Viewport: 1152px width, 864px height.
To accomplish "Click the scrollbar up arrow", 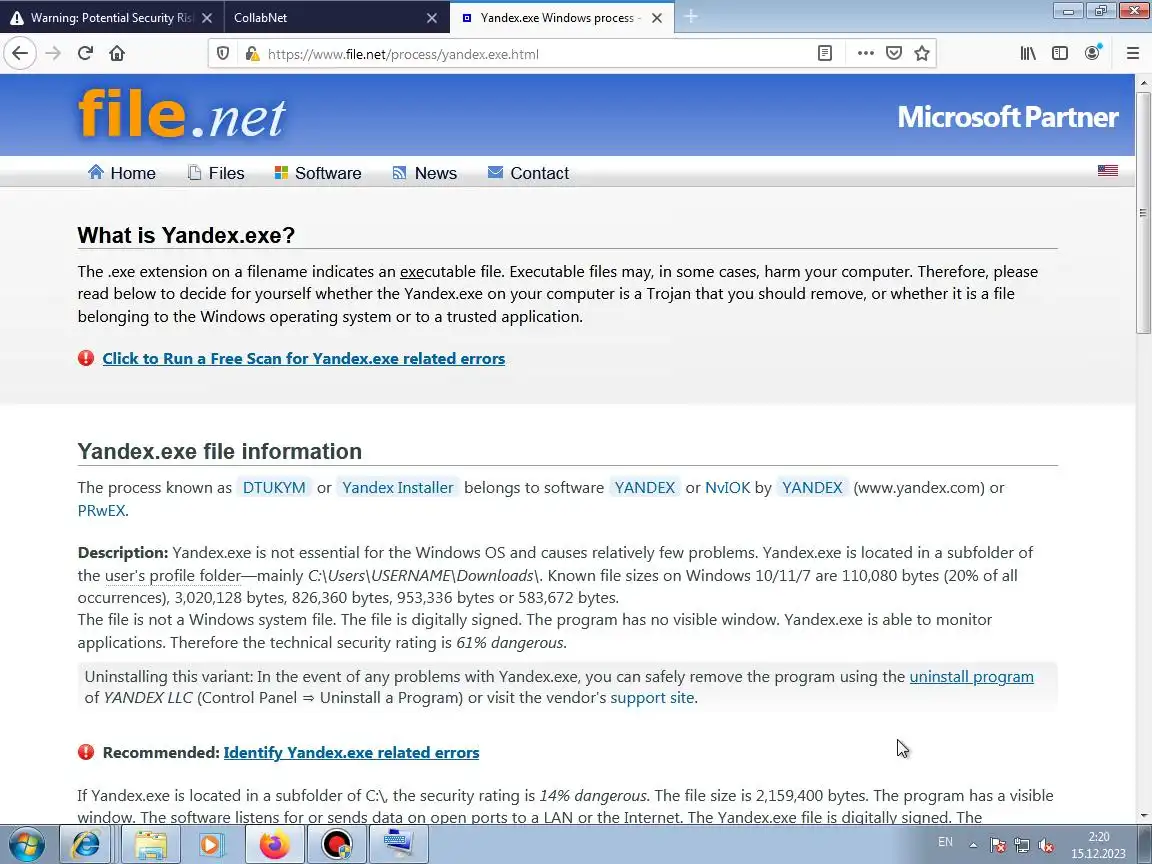I will (1143, 82).
